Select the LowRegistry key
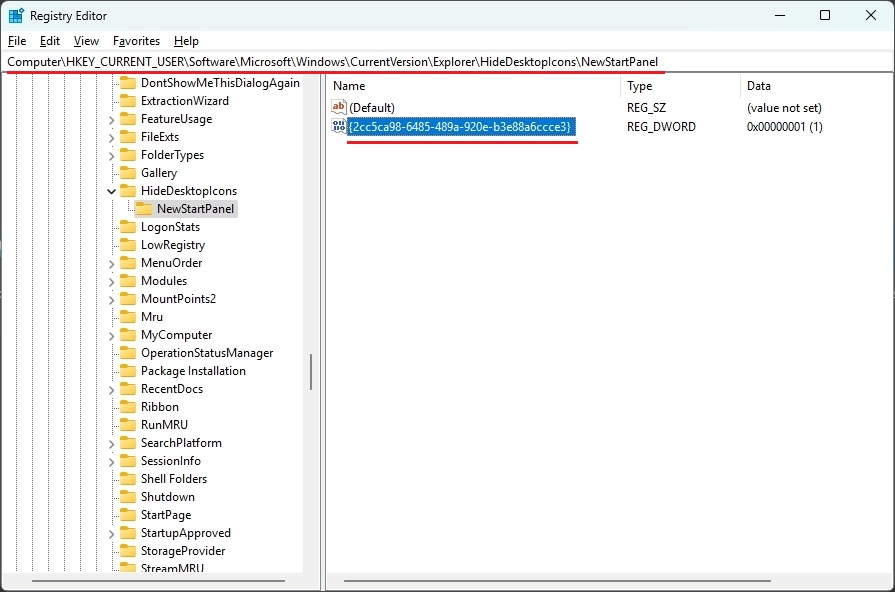Viewport: 895px width, 592px height. tap(173, 245)
